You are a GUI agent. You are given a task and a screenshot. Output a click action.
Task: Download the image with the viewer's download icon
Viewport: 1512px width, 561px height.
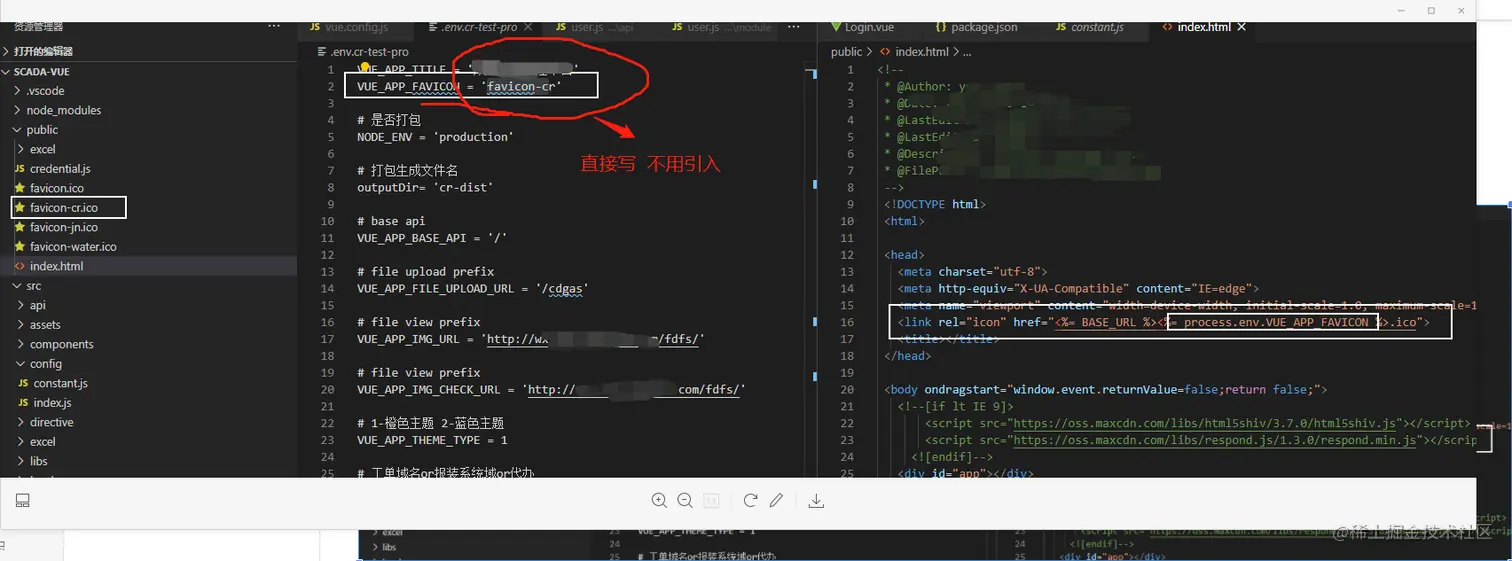pyautogui.click(x=816, y=500)
